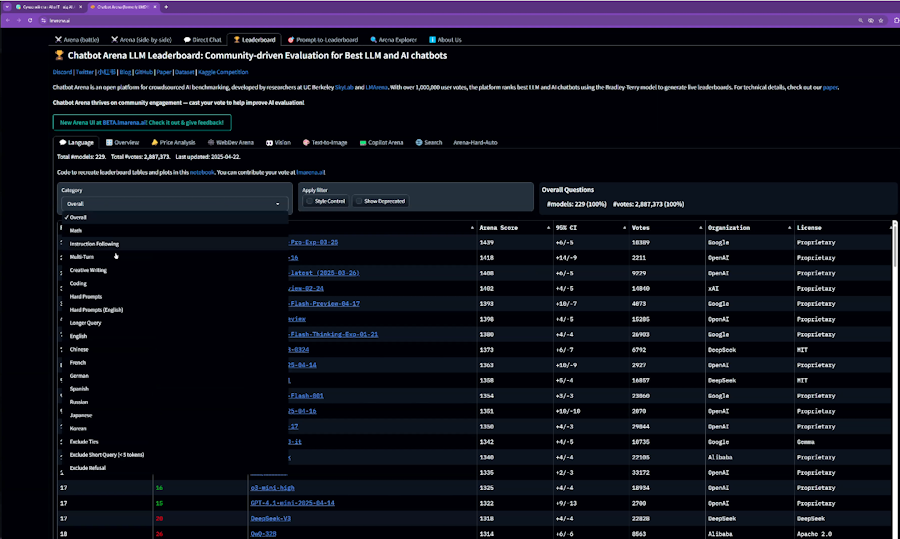
Task: Click the License column header
Action: click(809, 228)
